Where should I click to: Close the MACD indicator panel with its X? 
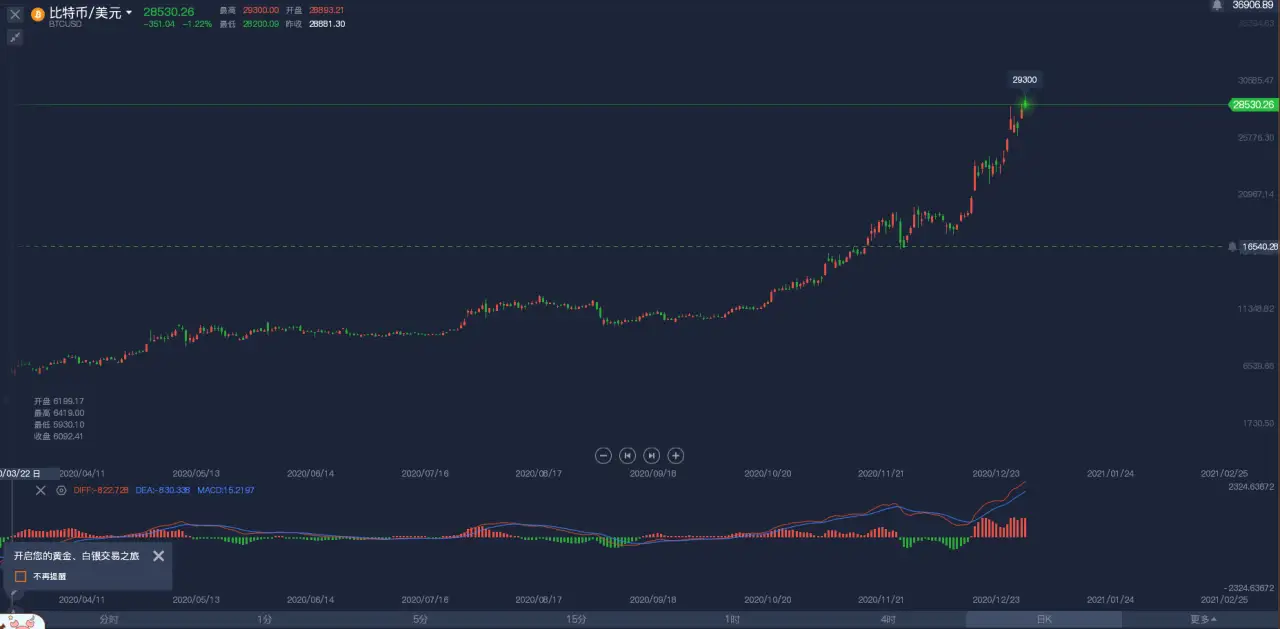point(41,490)
